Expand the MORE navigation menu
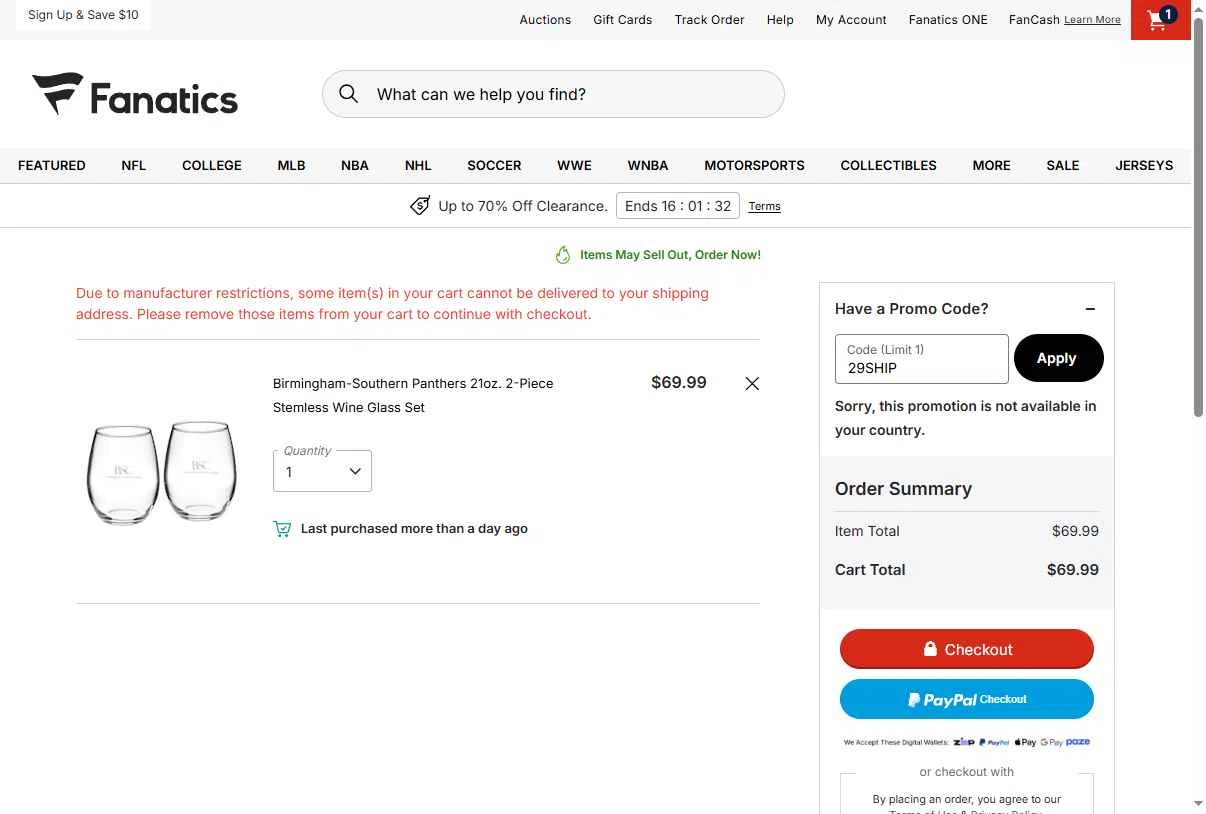The height and width of the screenshot is (814, 1206). [991, 166]
